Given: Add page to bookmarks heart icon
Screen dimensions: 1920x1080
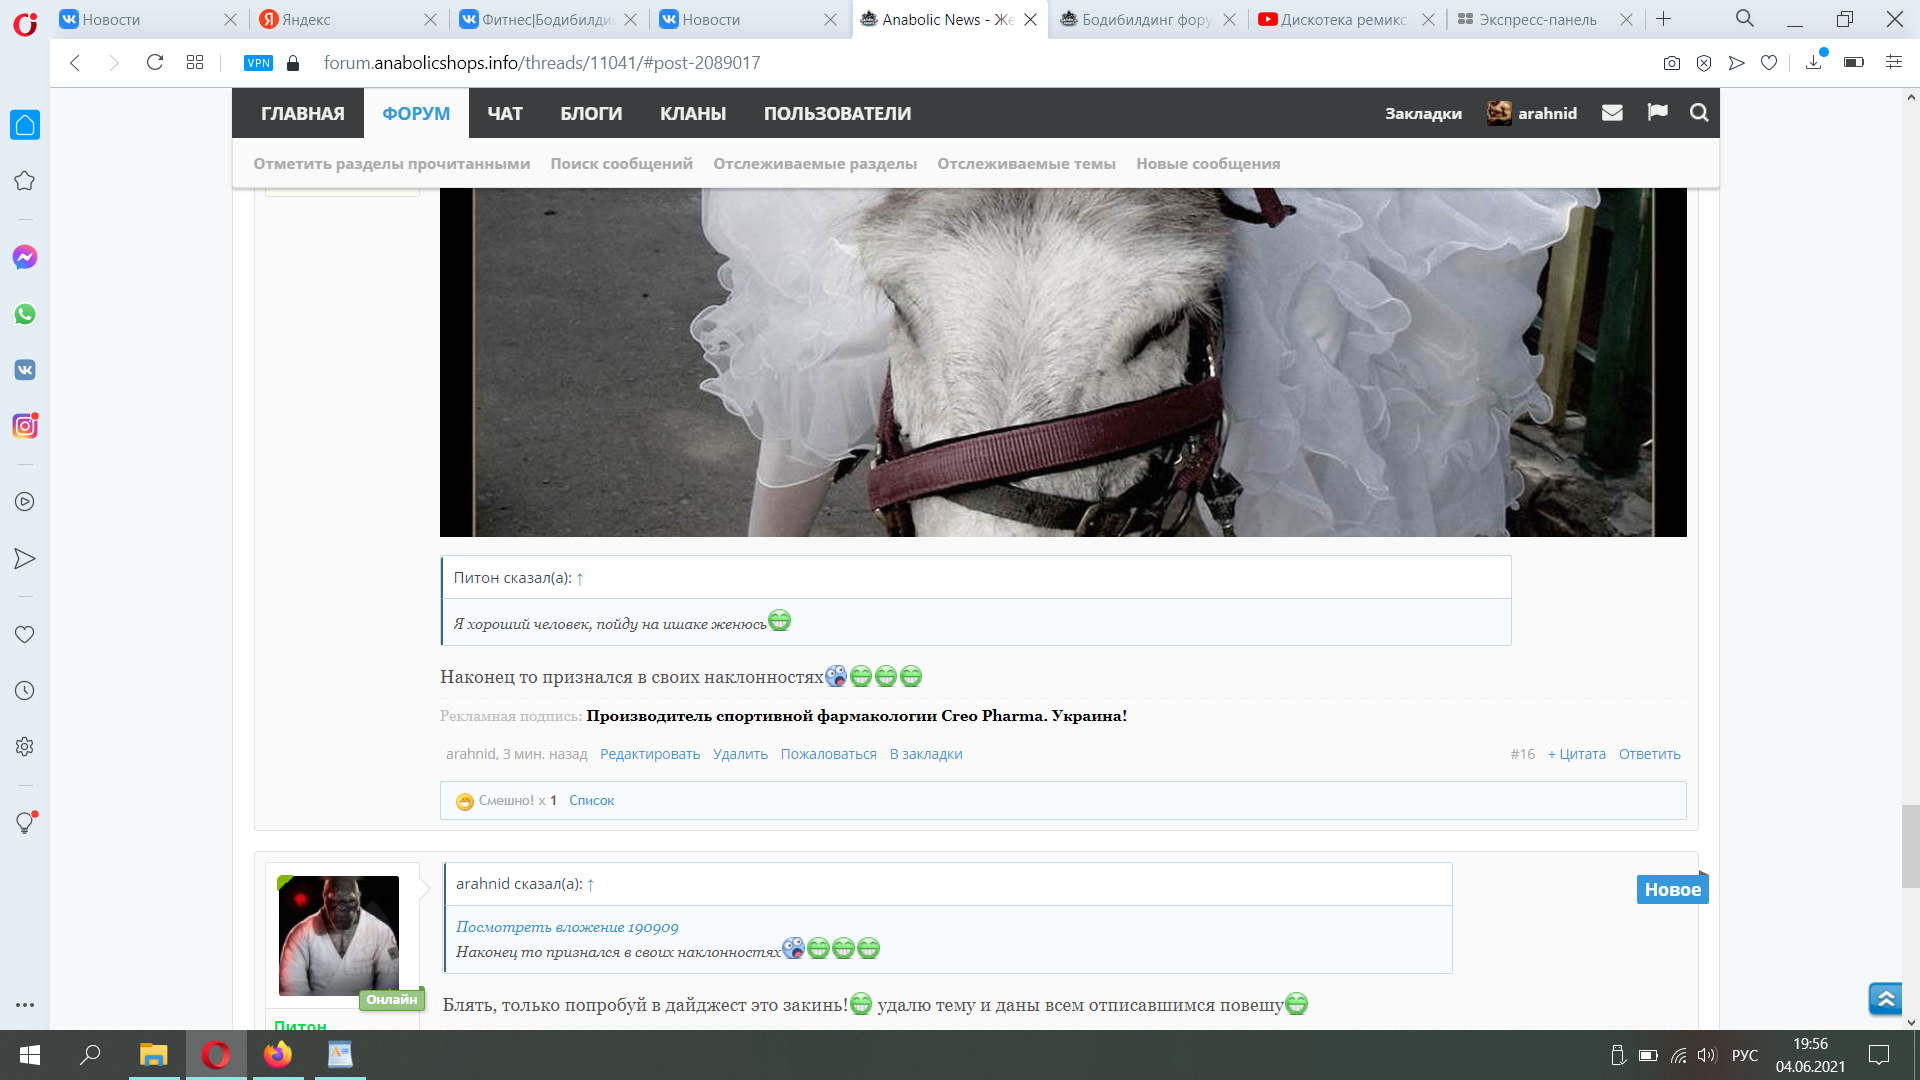Looking at the screenshot, I should pos(1769,63).
